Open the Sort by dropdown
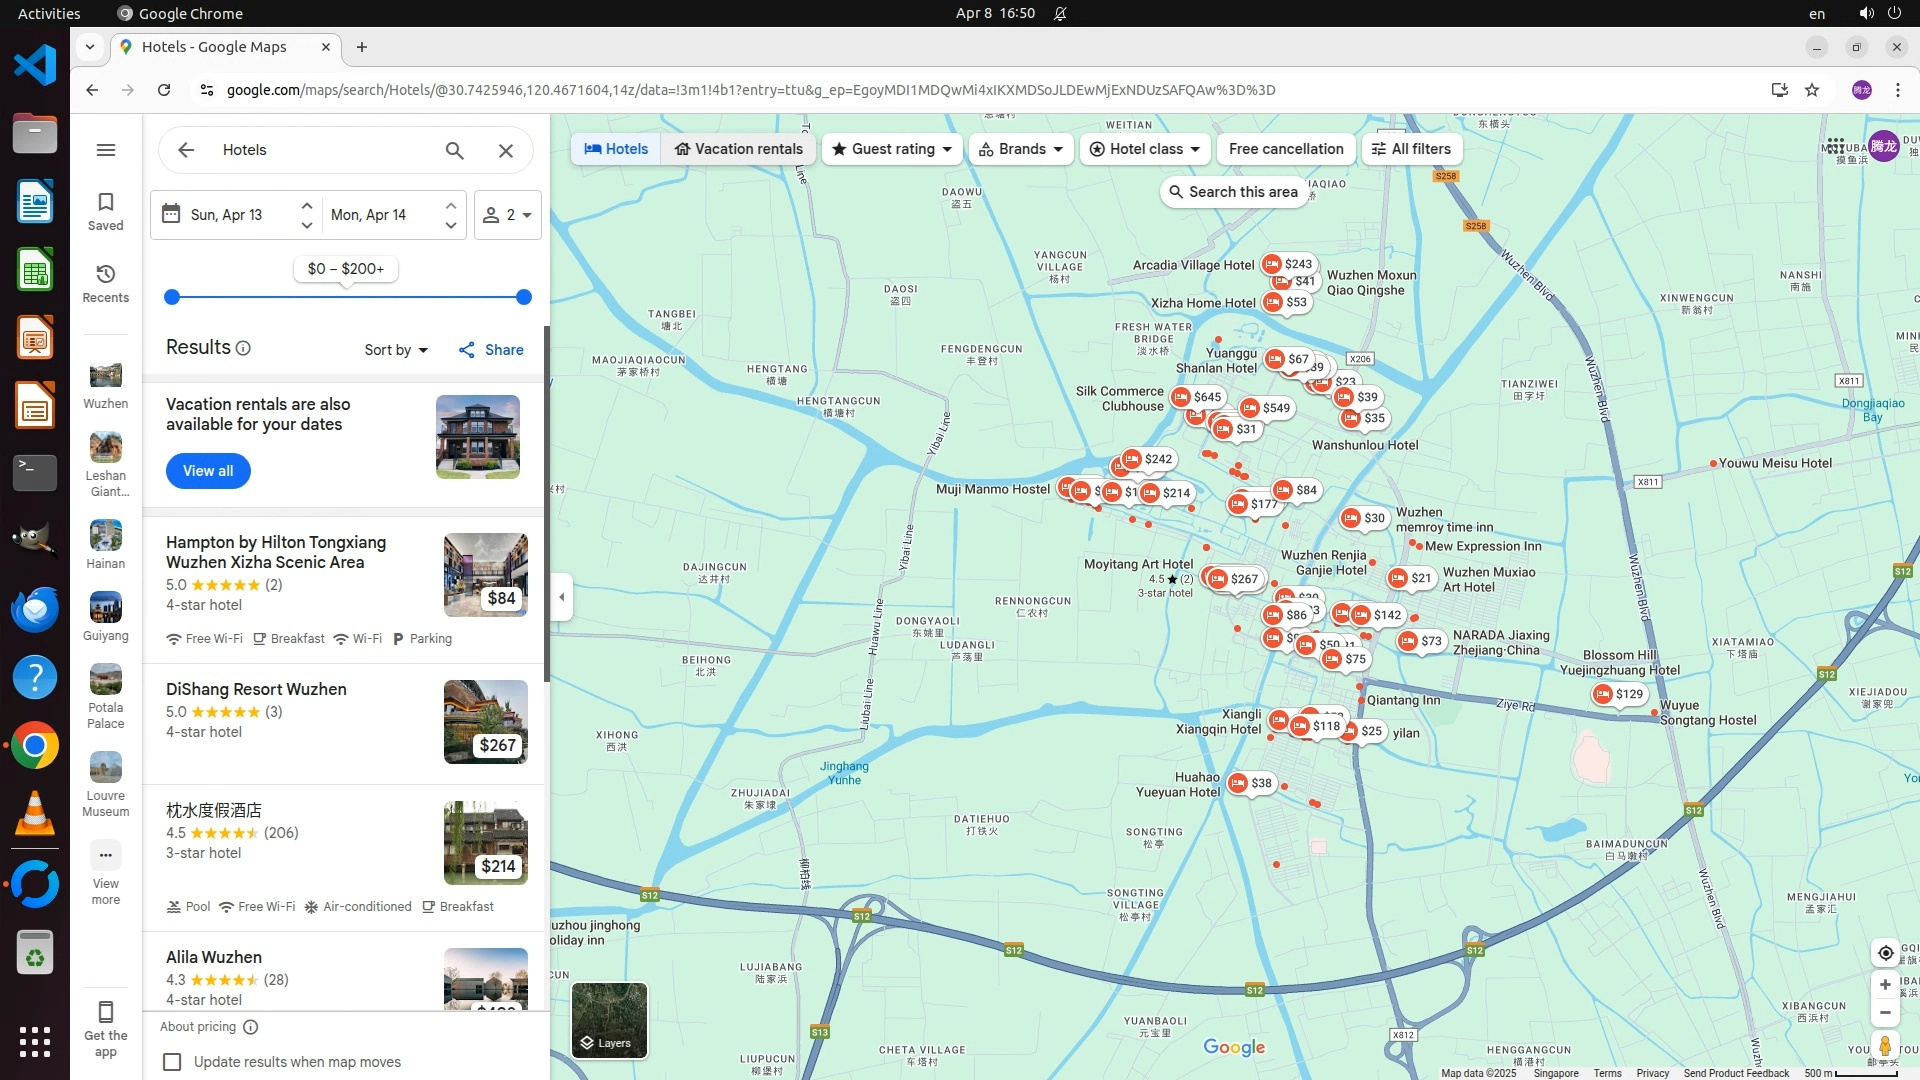Screen dimensions: 1920x1080 click(x=396, y=350)
